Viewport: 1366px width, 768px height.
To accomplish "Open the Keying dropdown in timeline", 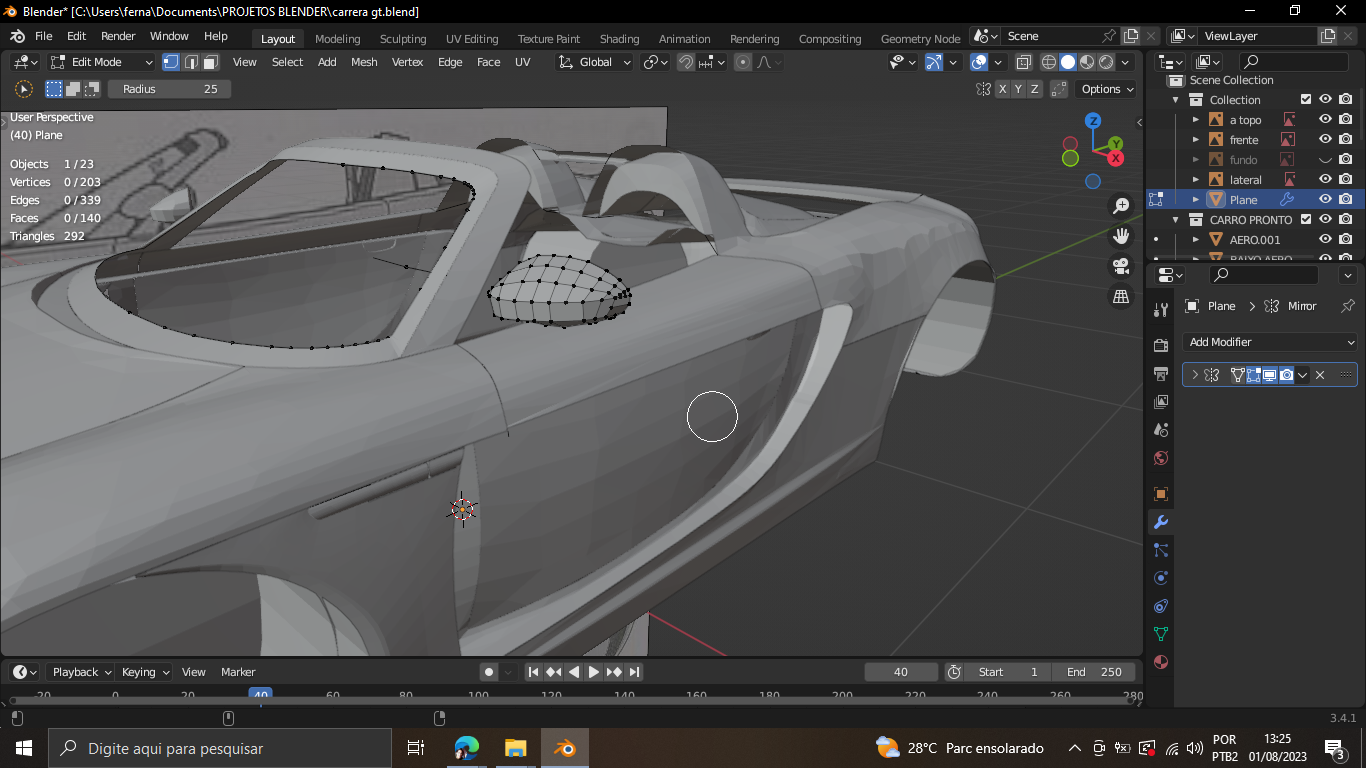I will click(145, 672).
